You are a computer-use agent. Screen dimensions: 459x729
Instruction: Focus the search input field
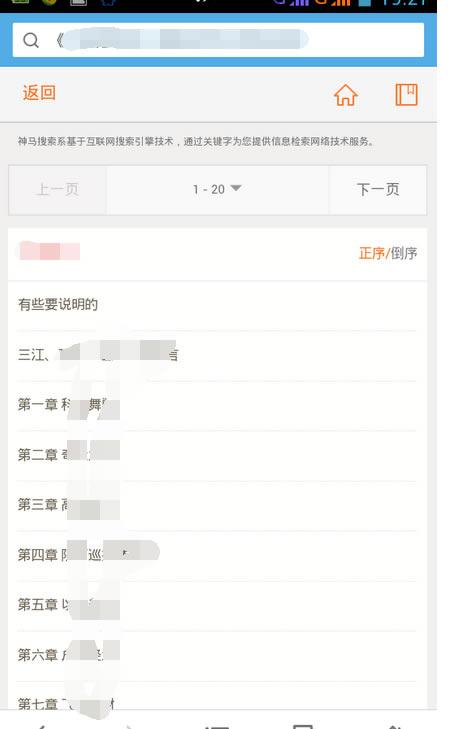[x=218, y=40]
